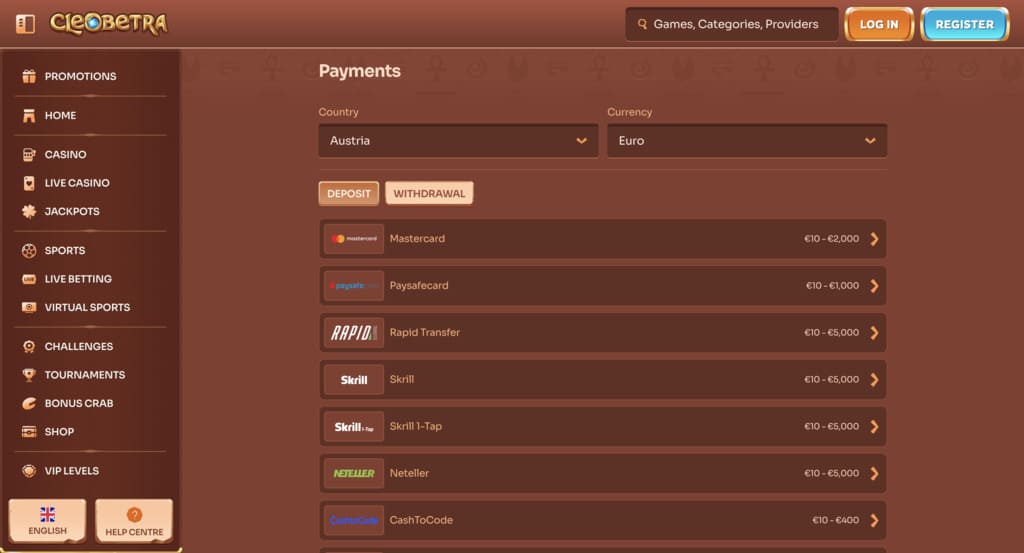Viewport: 1024px width, 553px height.
Task: Open Sports menu item
Action: click(65, 251)
